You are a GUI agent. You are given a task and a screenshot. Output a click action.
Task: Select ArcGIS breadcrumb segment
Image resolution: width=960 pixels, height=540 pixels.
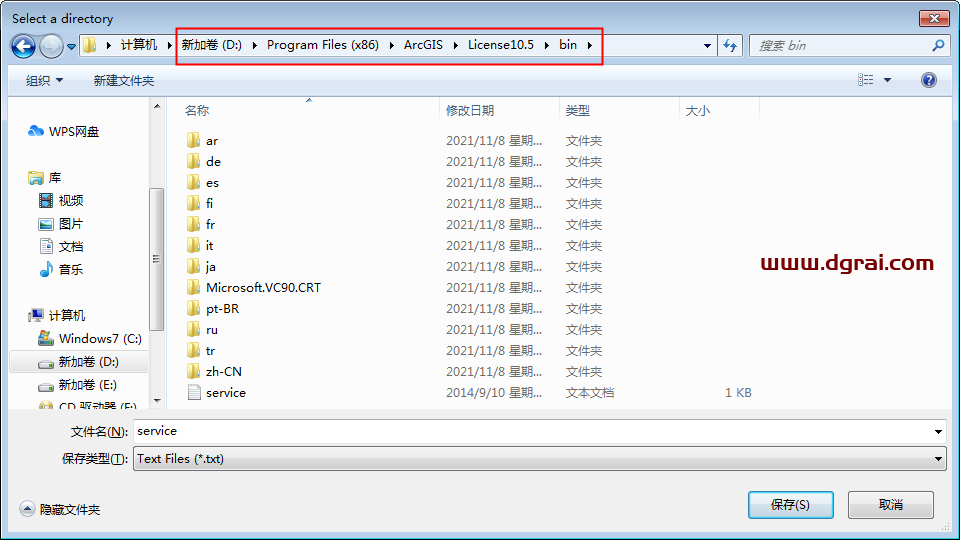click(423, 45)
